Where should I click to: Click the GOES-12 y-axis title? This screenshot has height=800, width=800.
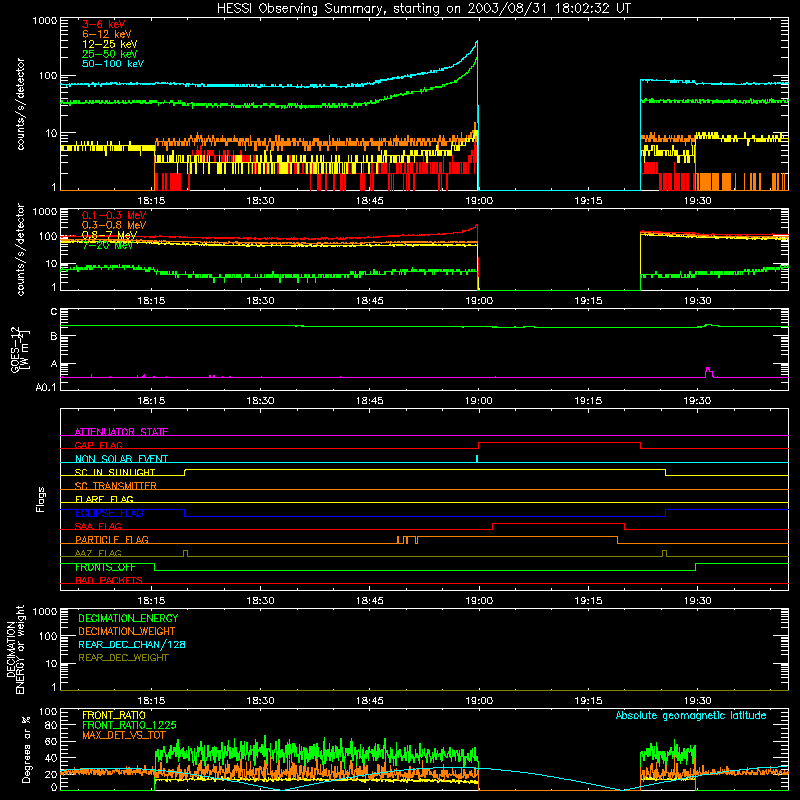20,350
